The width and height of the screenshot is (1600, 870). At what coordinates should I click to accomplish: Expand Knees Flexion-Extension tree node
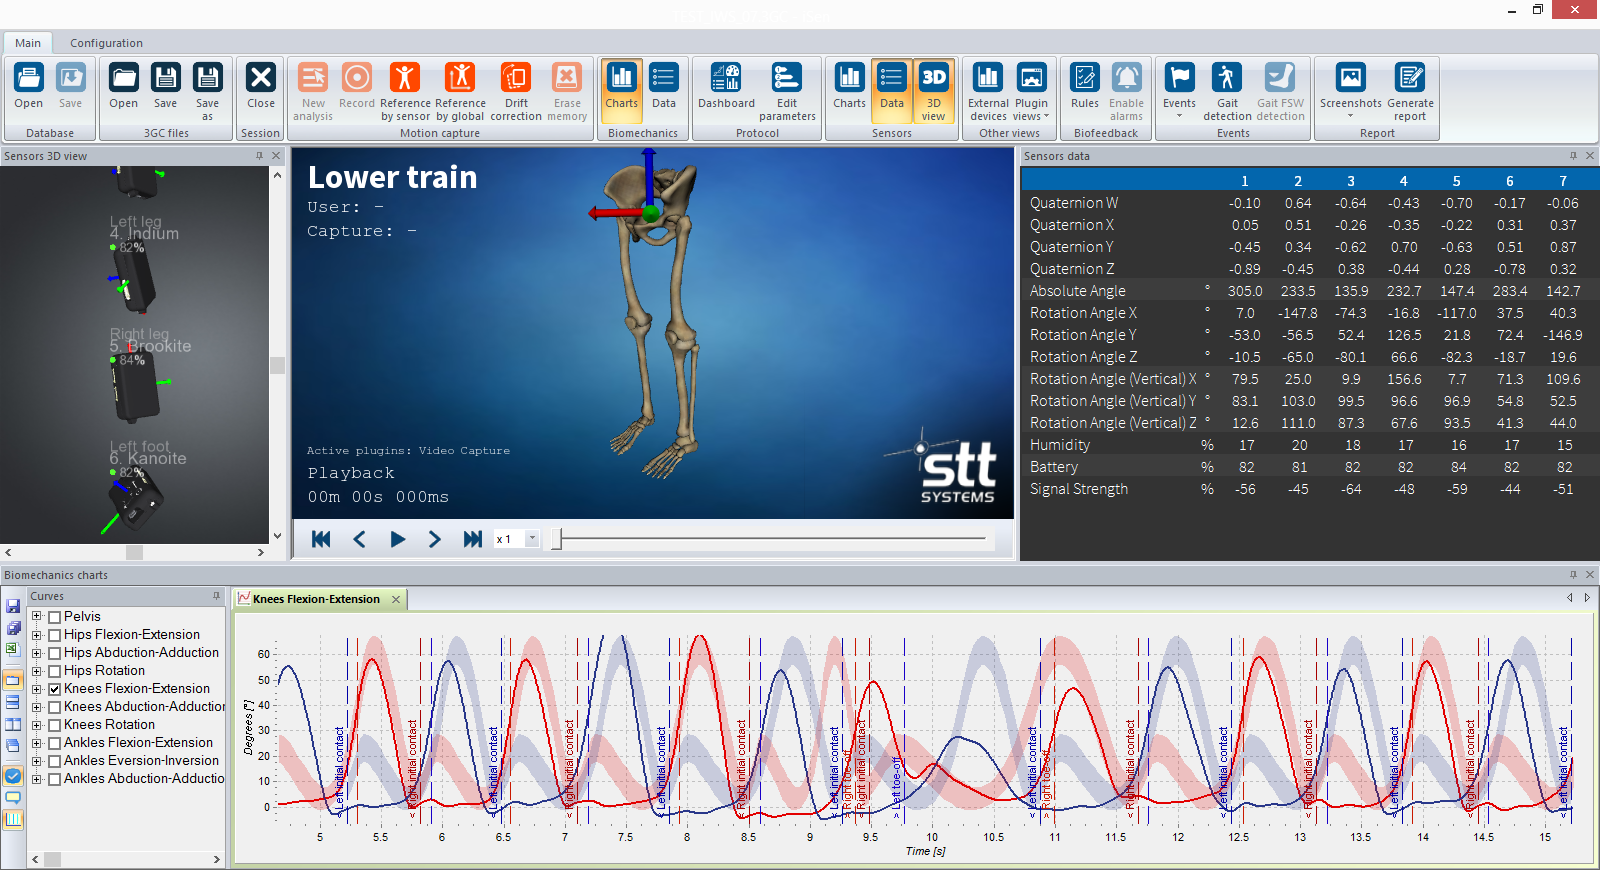point(37,689)
